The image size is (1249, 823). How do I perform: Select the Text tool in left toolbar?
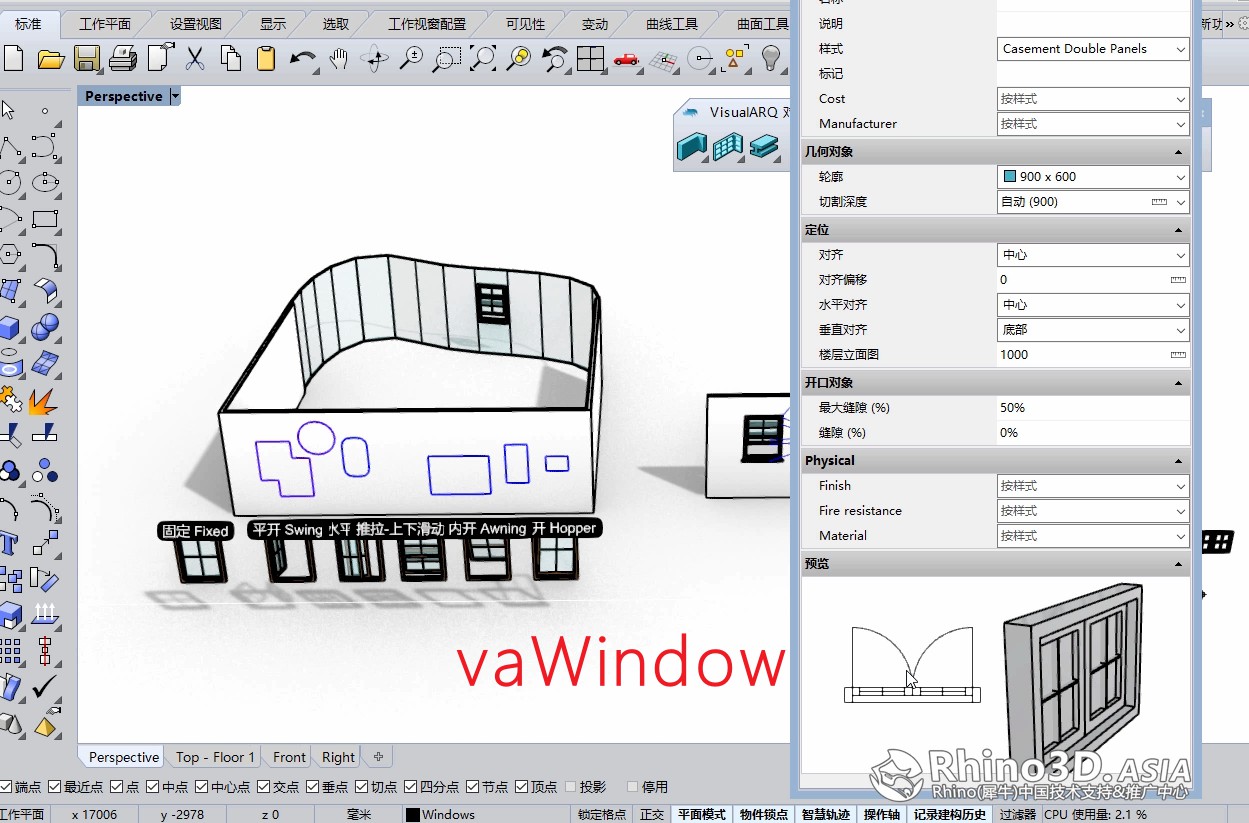pos(10,543)
